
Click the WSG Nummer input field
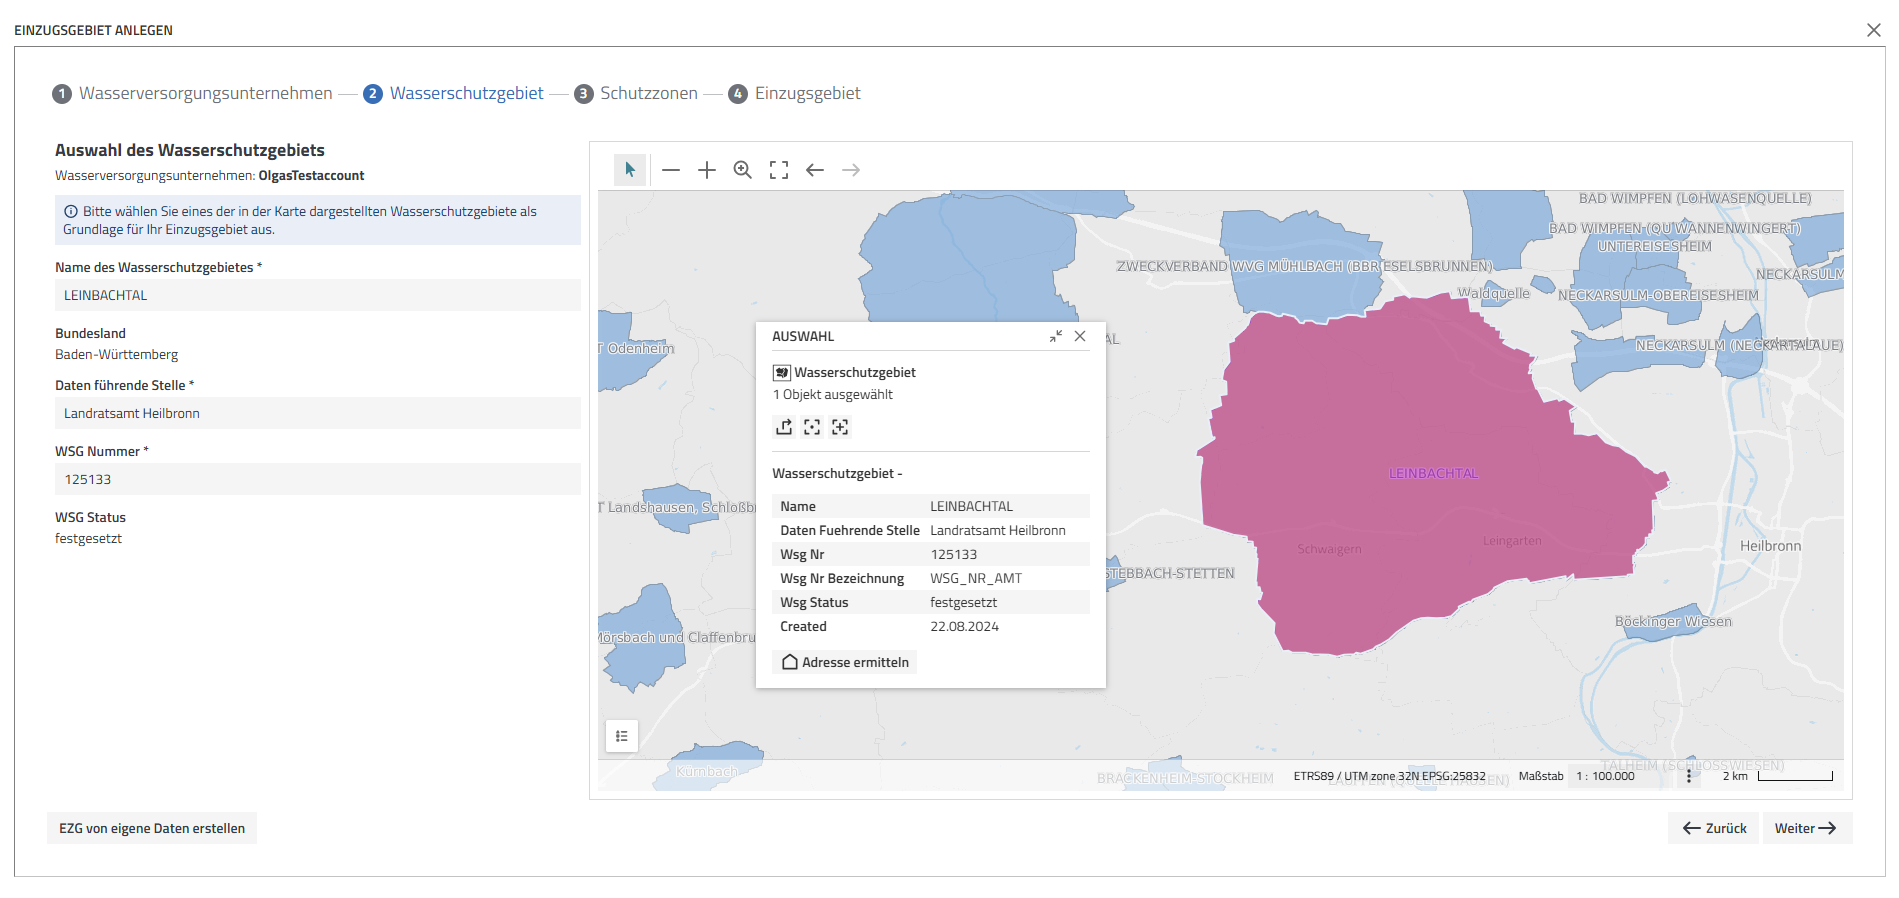(317, 480)
